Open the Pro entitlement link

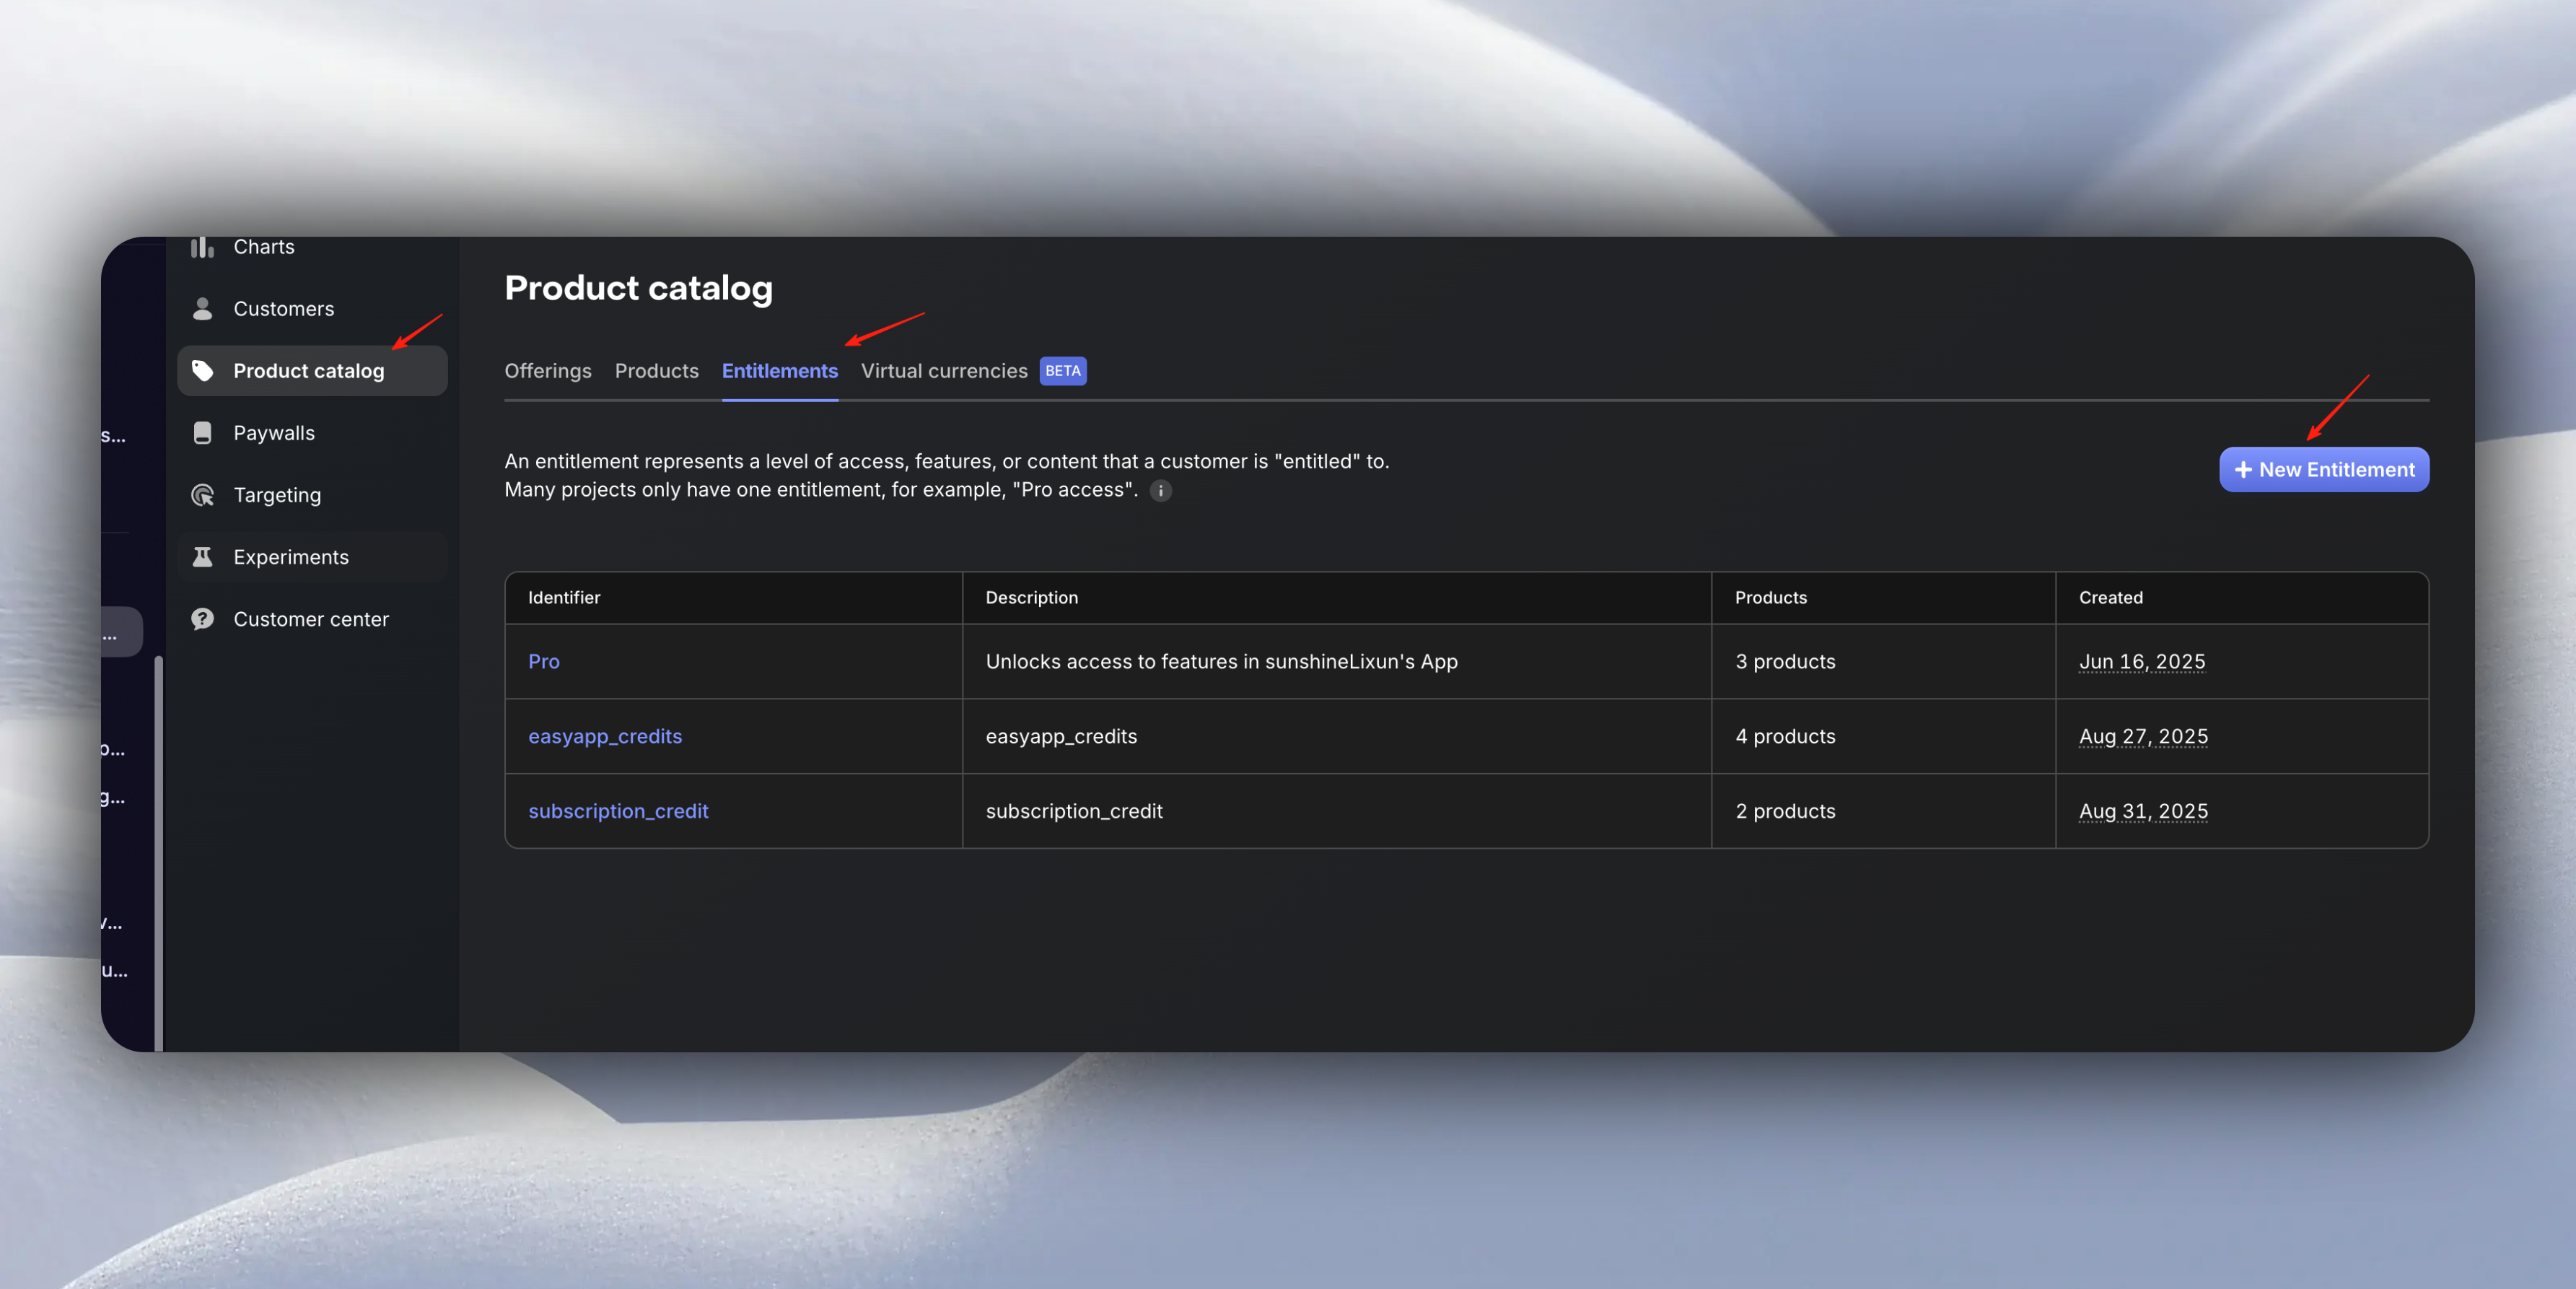pos(543,662)
